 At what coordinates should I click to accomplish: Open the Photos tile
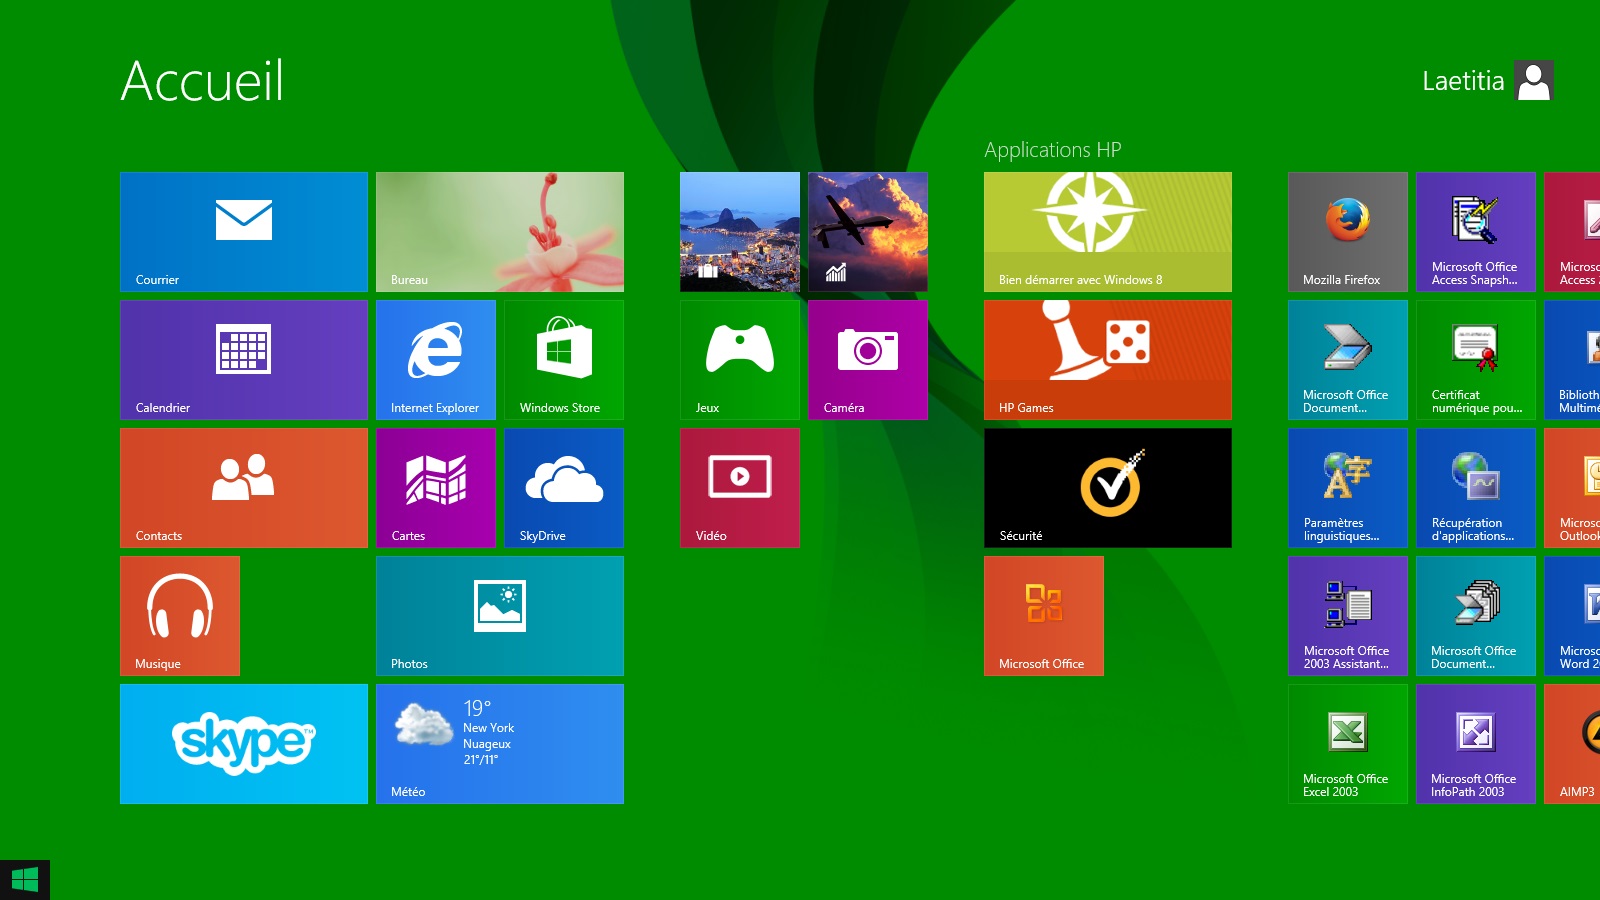pyautogui.click(x=500, y=616)
